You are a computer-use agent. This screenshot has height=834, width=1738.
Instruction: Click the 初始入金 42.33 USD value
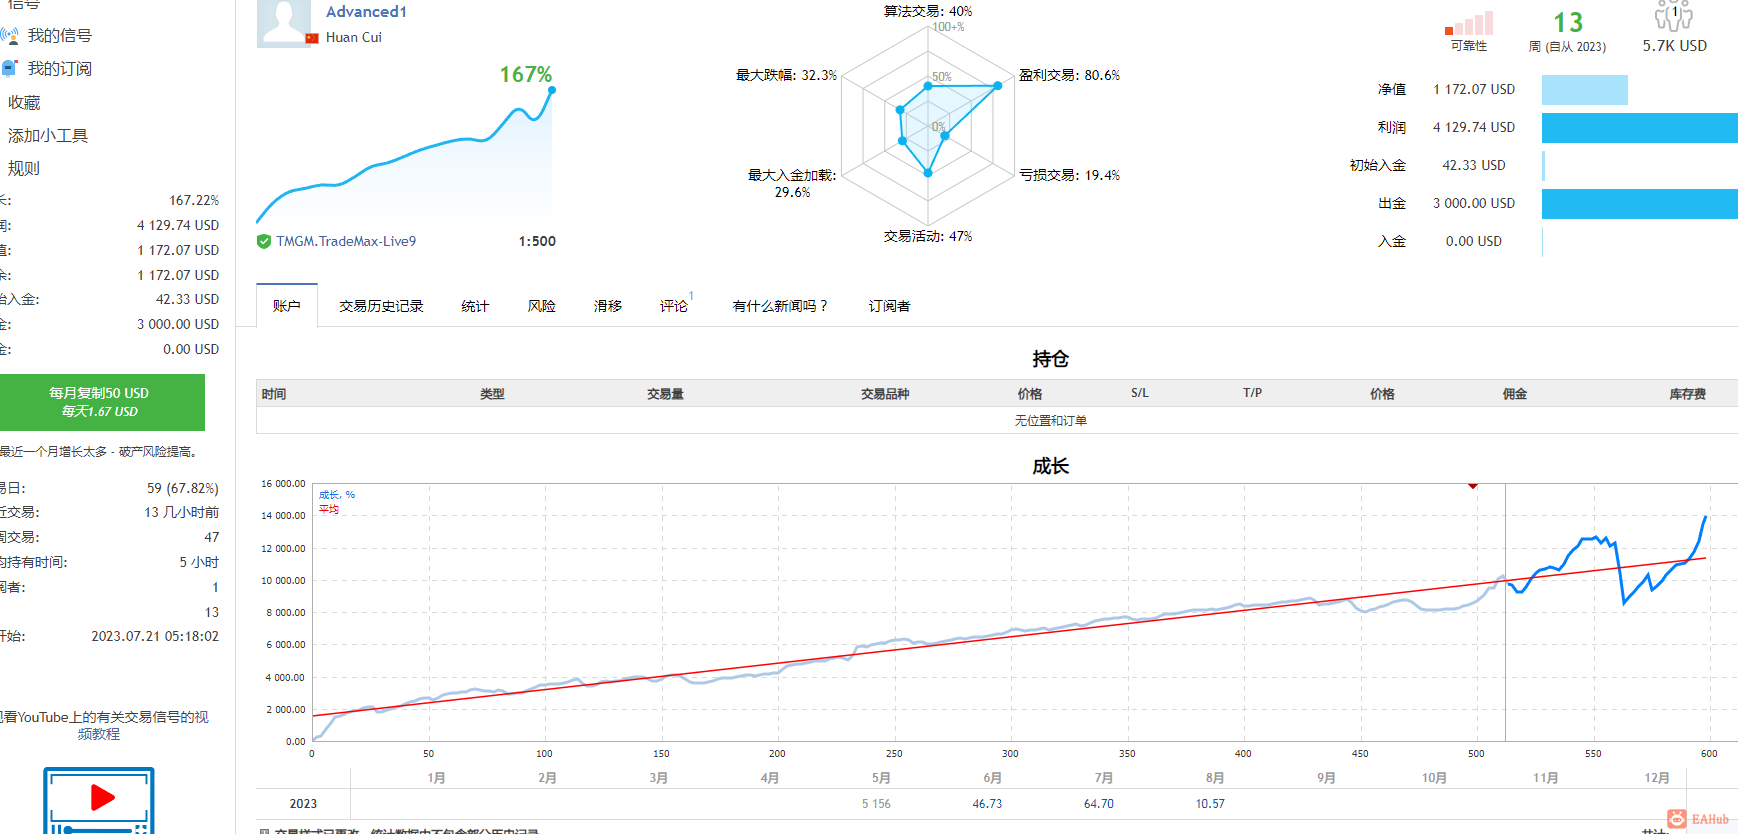tap(1474, 166)
